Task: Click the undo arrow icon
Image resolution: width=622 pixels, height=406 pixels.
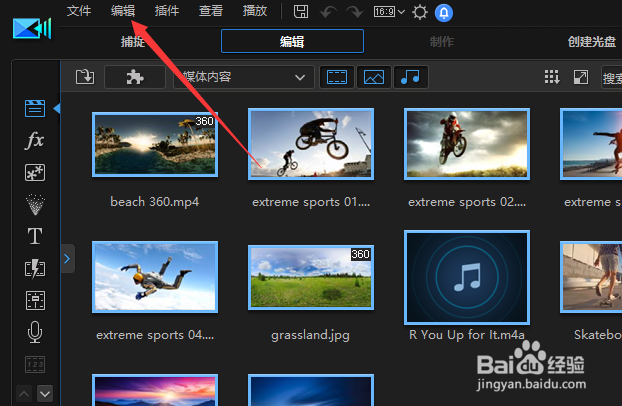Action: pyautogui.click(x=328, y=12)
